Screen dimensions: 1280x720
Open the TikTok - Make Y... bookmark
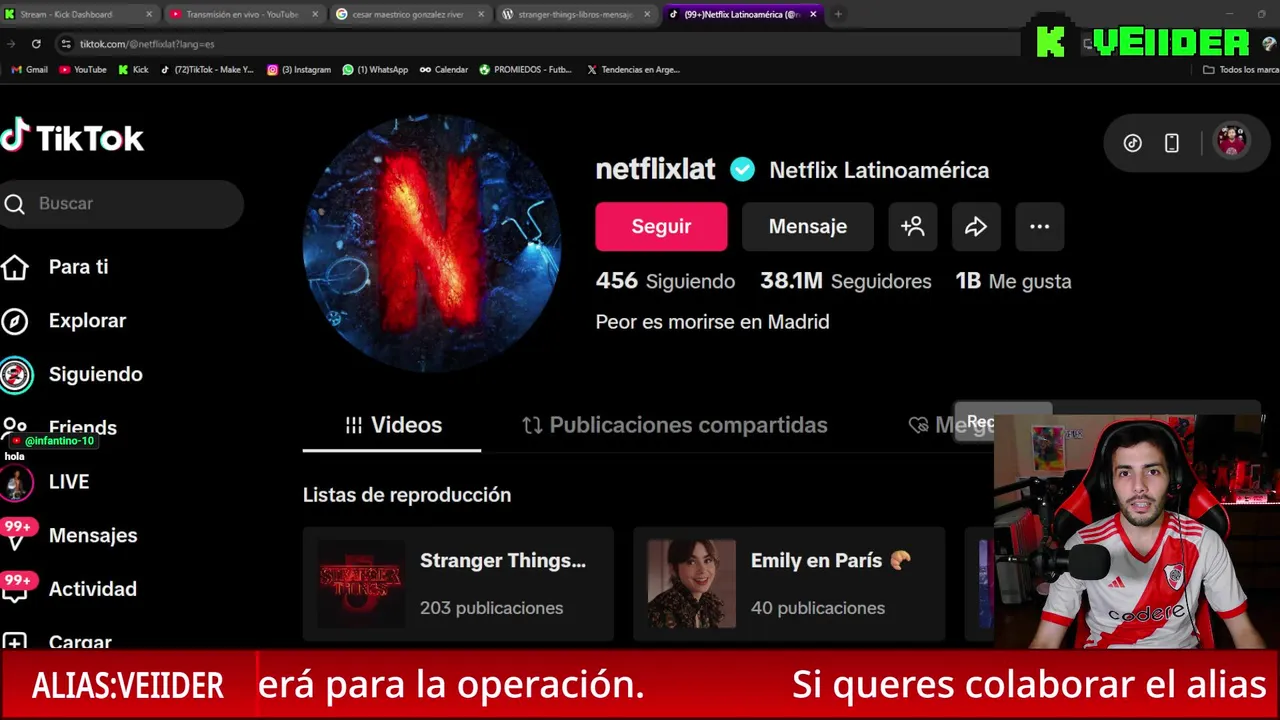point(207,70)
